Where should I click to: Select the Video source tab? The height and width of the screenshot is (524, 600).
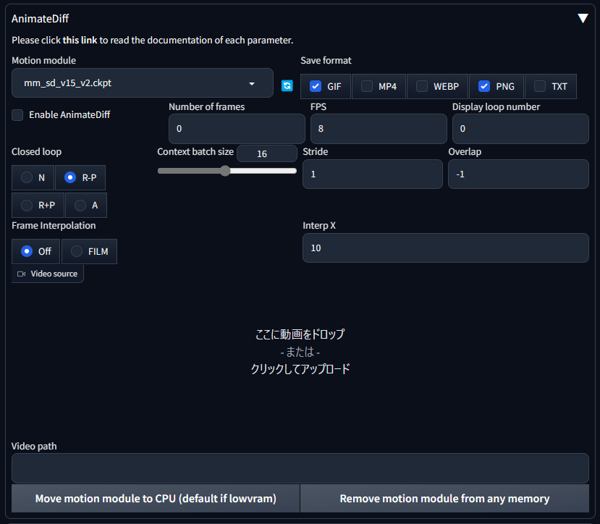(47, 274)
